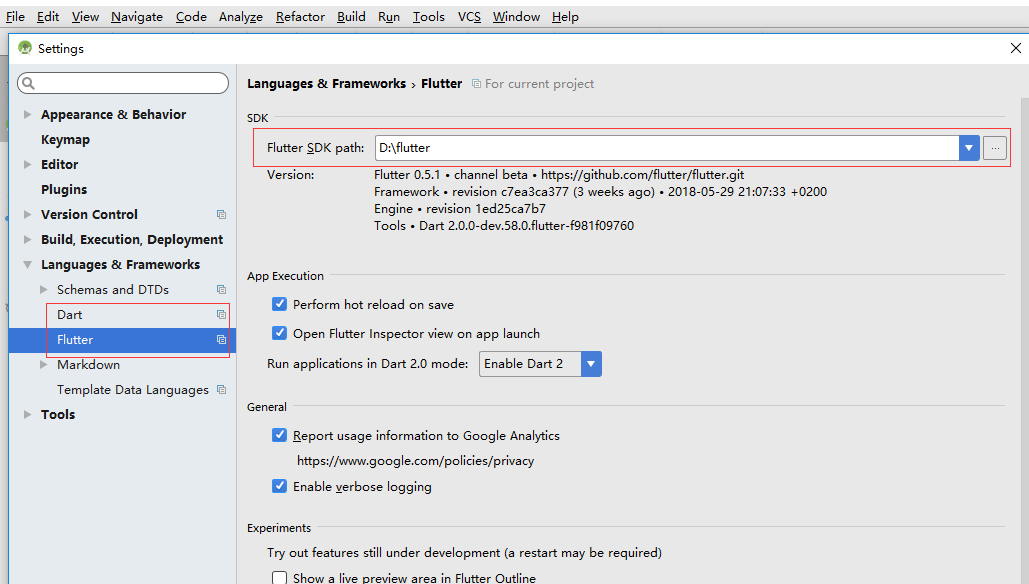Click the Framework revision c7ea3ca377 line
1029x584 pixels.
click(600, 192)
